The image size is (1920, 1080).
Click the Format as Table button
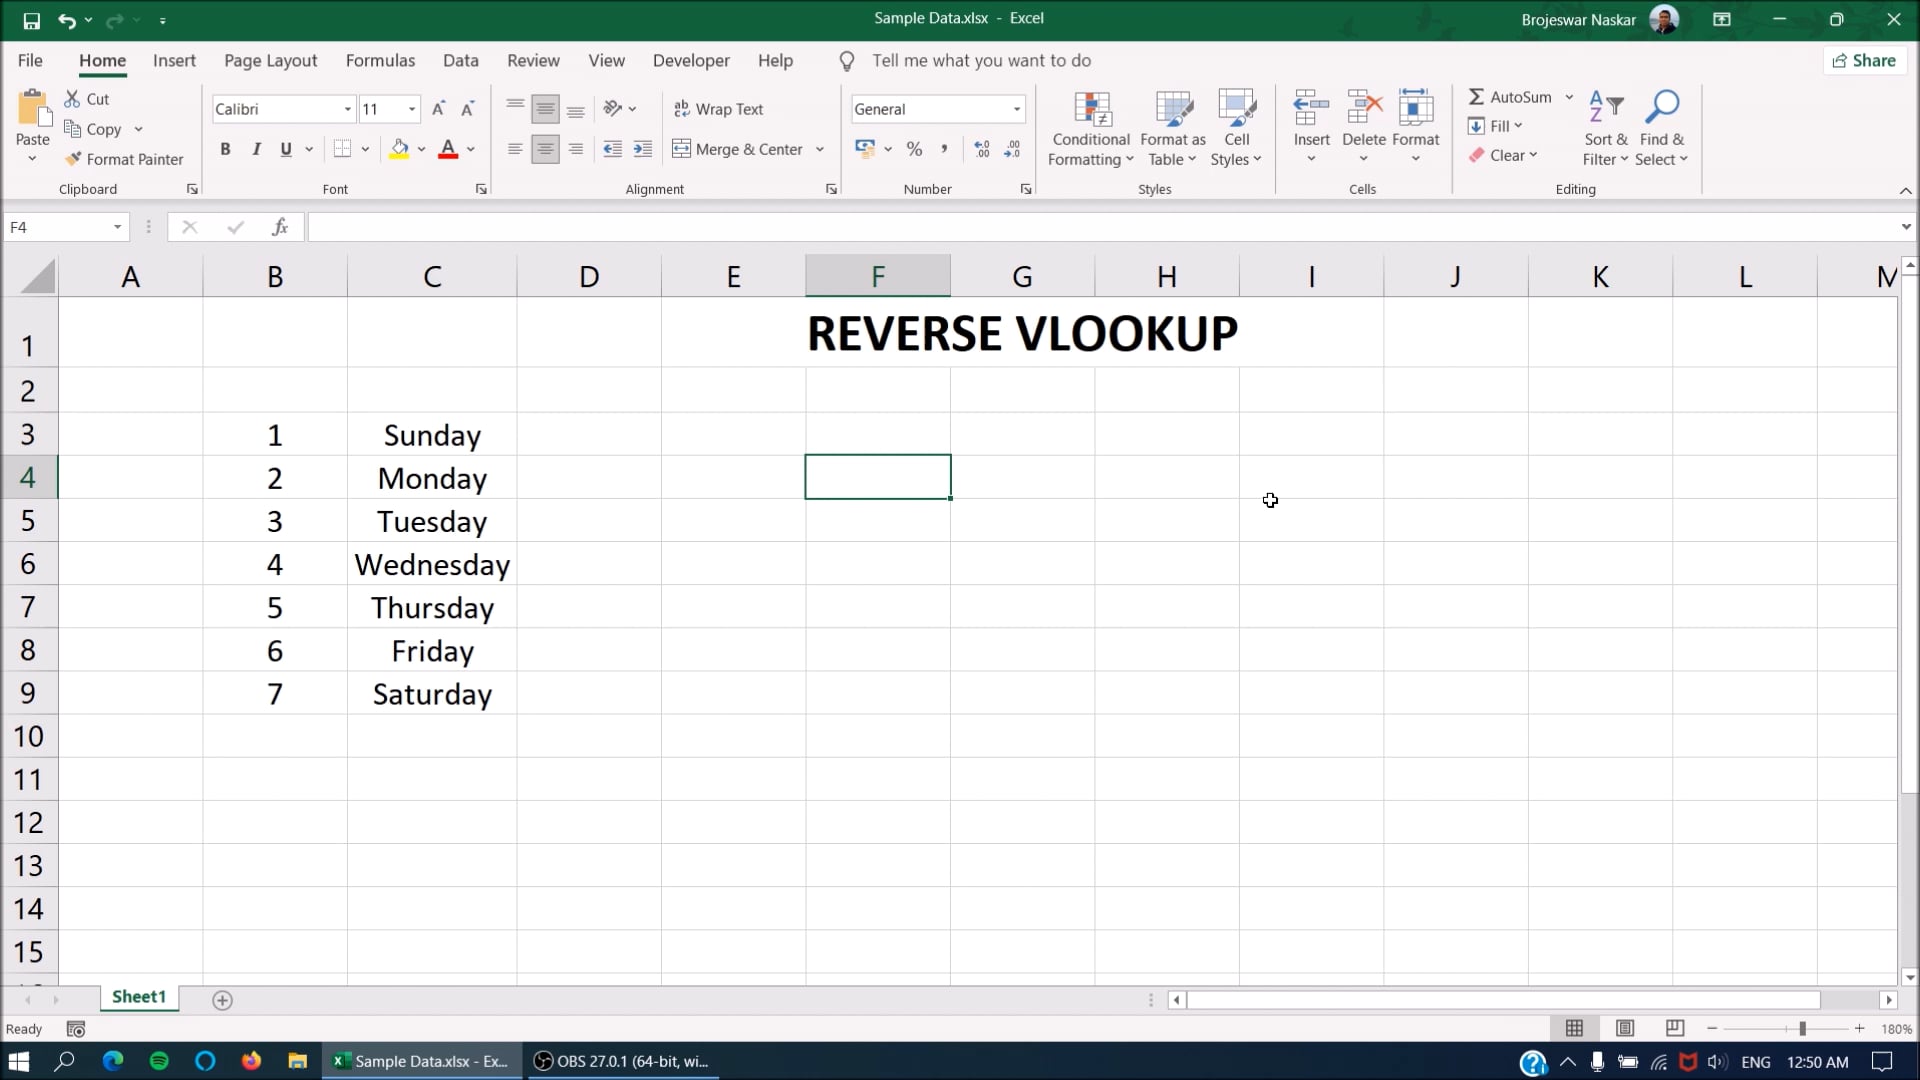[1173, 129]
